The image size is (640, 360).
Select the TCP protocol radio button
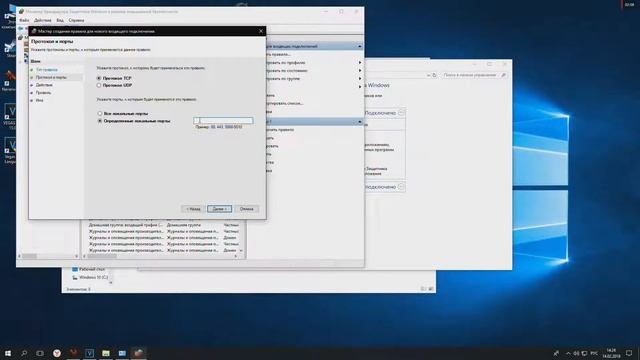click(99, 78)
